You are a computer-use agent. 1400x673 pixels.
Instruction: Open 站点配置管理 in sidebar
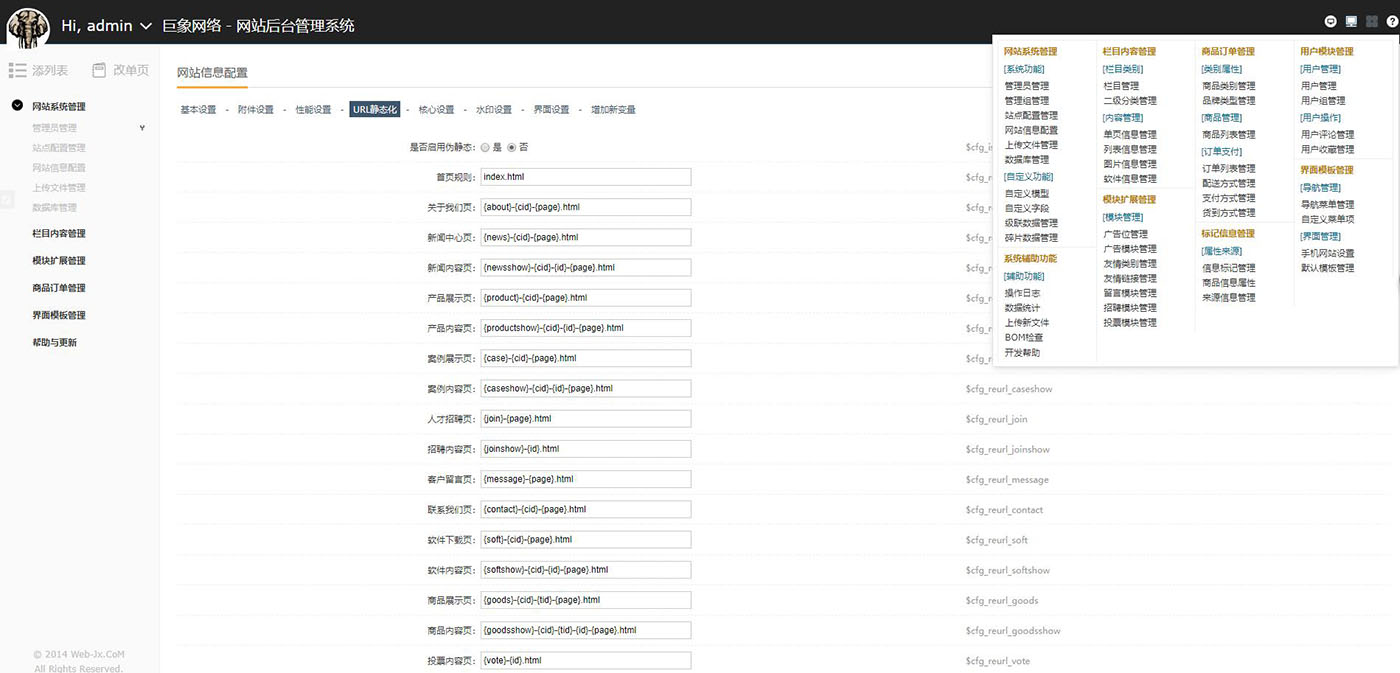point(59,148)
